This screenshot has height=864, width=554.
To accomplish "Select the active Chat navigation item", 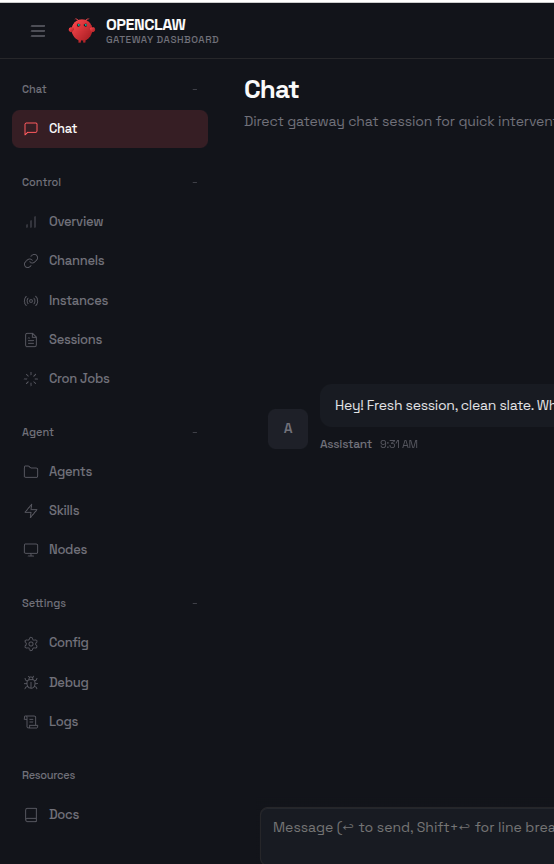I will (x=110, y=129).
